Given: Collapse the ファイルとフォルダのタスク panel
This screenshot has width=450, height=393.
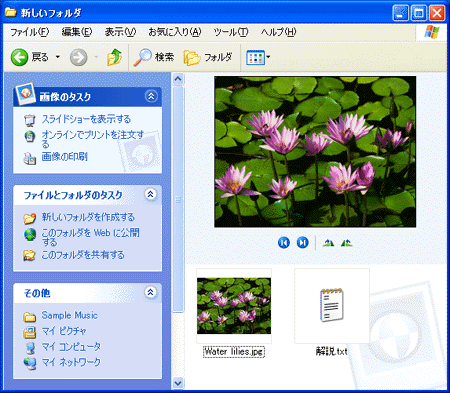Looking at the screenshot, I should click(150, 194).
